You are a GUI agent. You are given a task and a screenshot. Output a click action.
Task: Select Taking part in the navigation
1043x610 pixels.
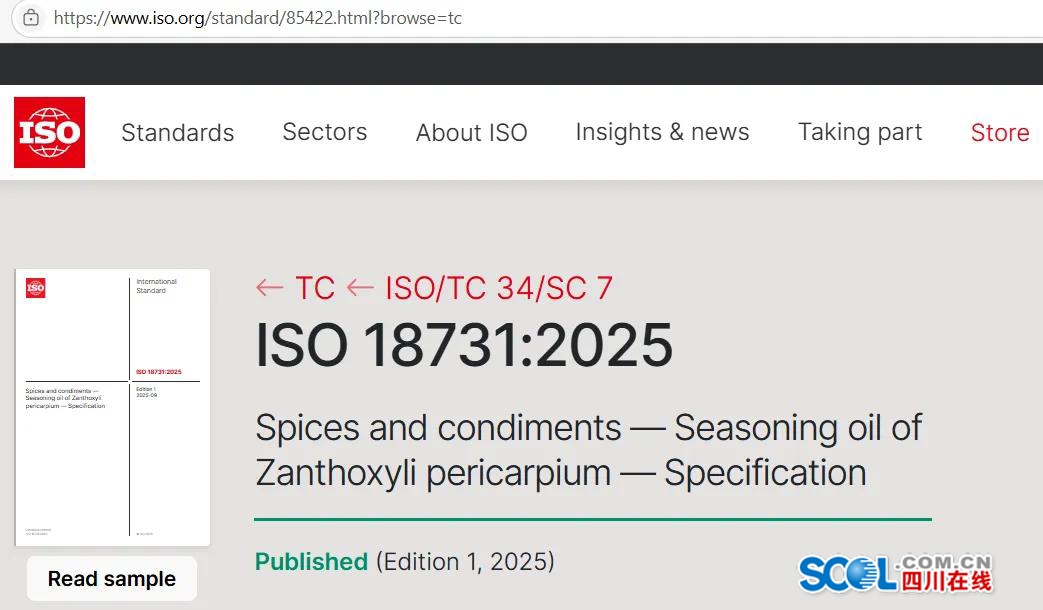point(859,133)
